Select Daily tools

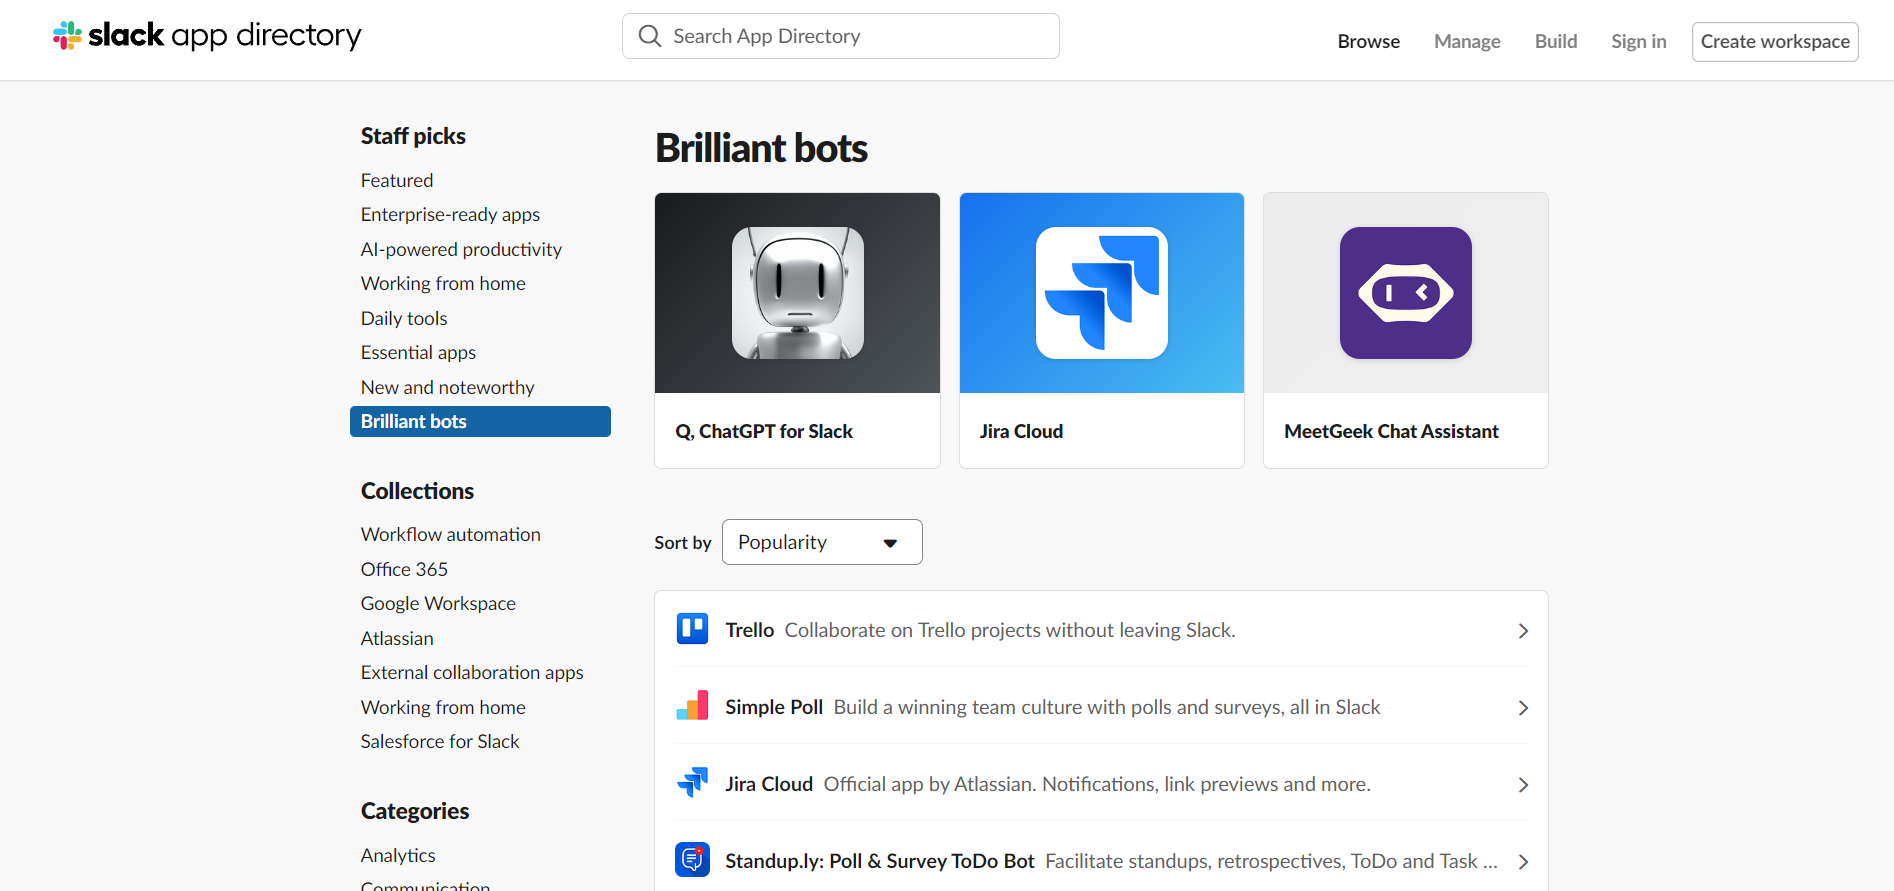coord(404,318)
